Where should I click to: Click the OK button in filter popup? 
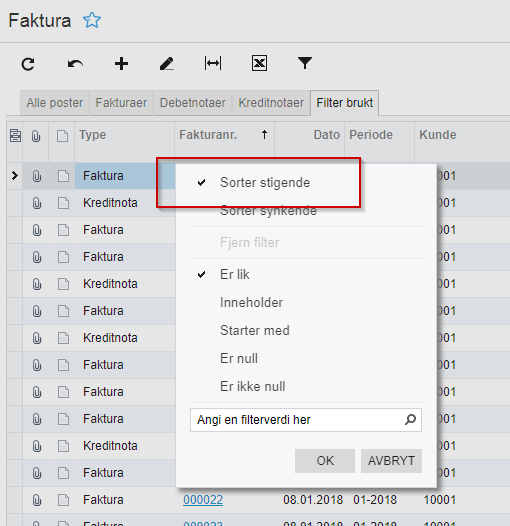pos(325,461)
